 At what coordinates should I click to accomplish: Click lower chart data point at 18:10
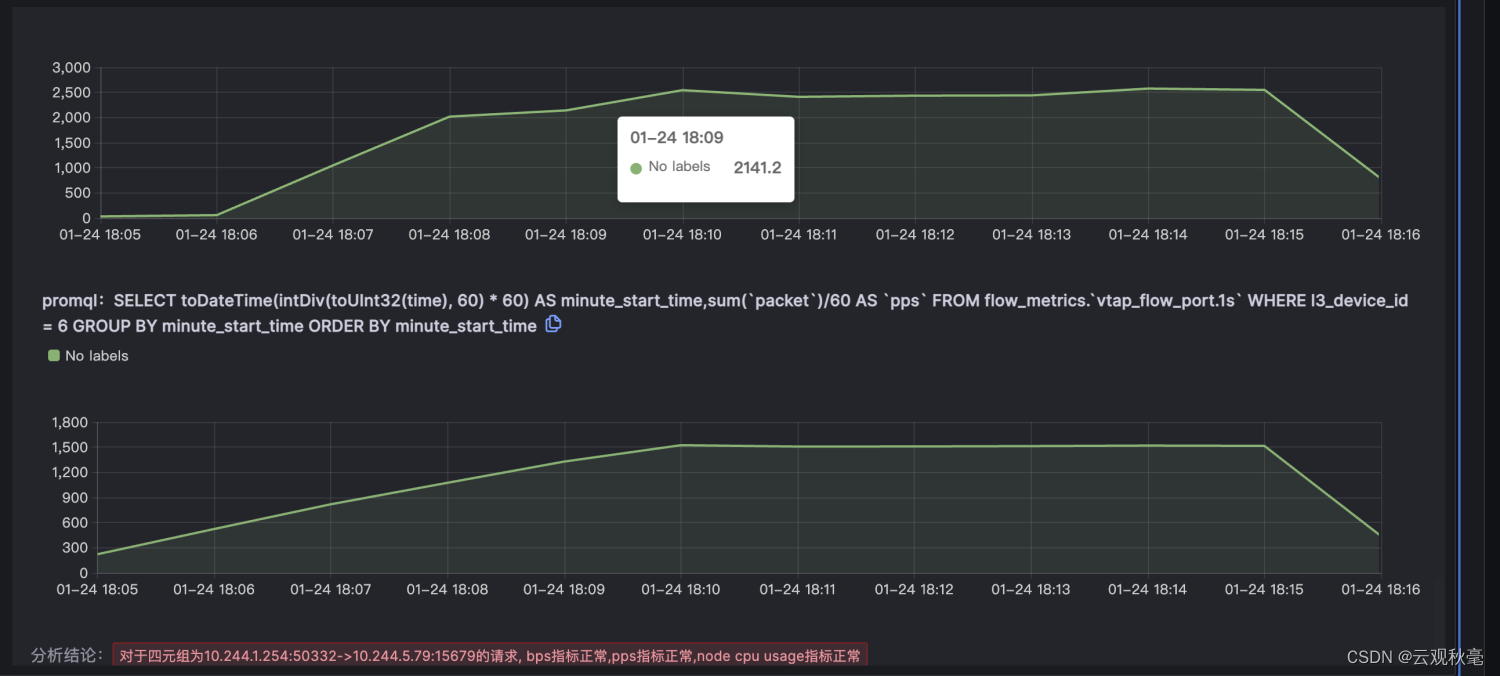[x=683, y=445]
